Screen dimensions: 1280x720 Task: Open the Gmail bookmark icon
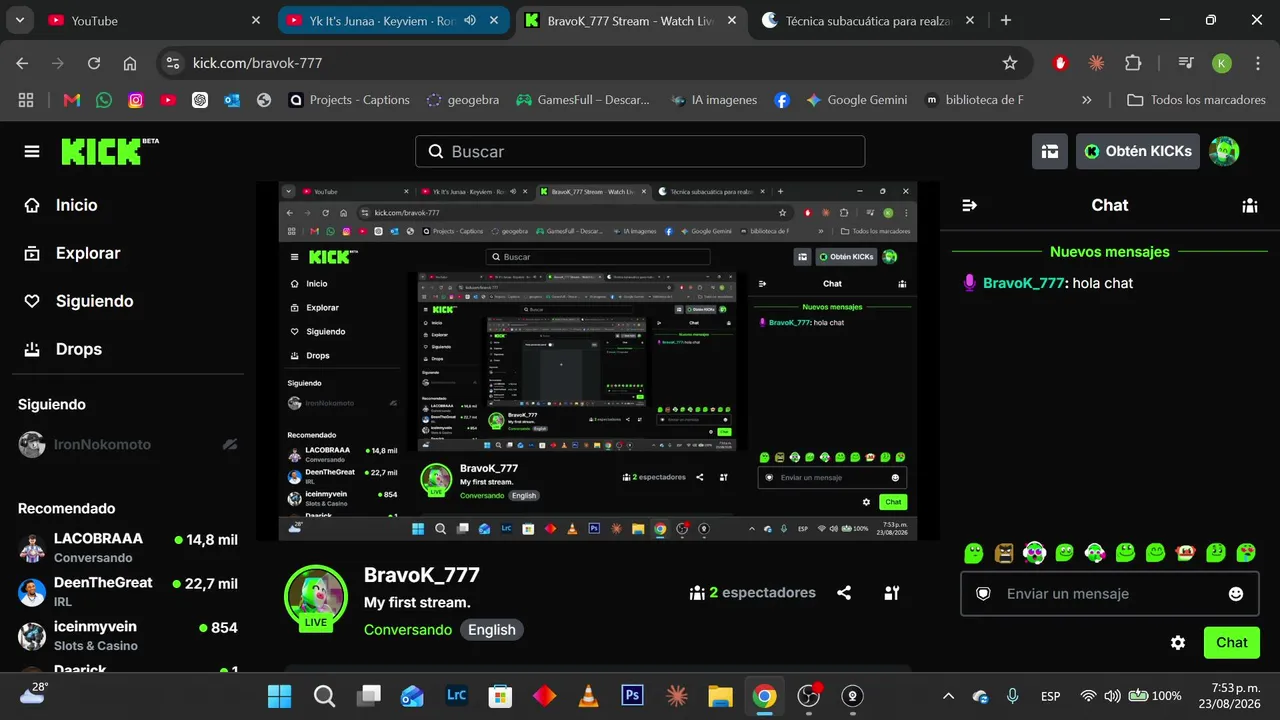tap(71, 100)
